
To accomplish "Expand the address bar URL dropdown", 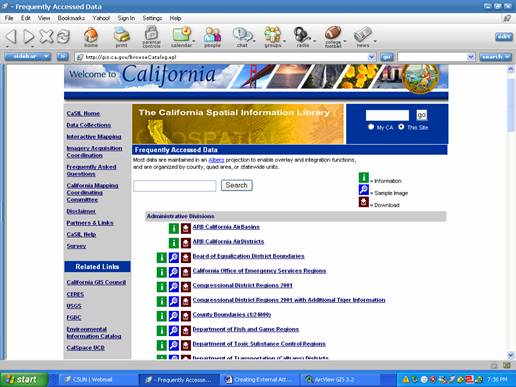I will coord(371,57).
